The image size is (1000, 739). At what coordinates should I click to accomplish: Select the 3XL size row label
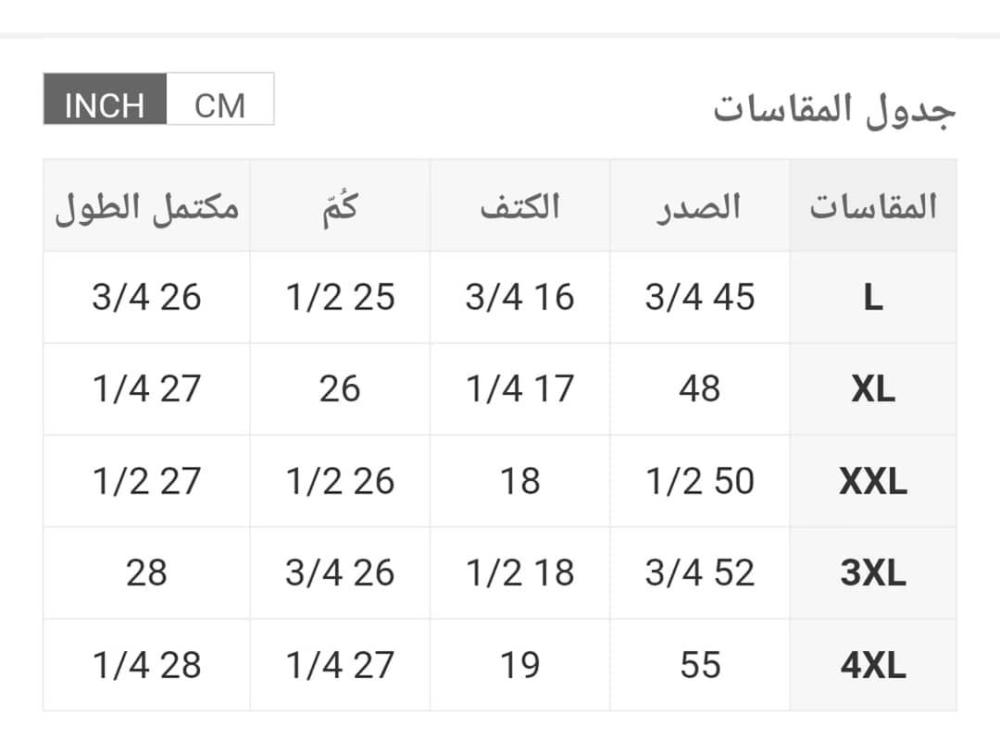tap(873, 573)
